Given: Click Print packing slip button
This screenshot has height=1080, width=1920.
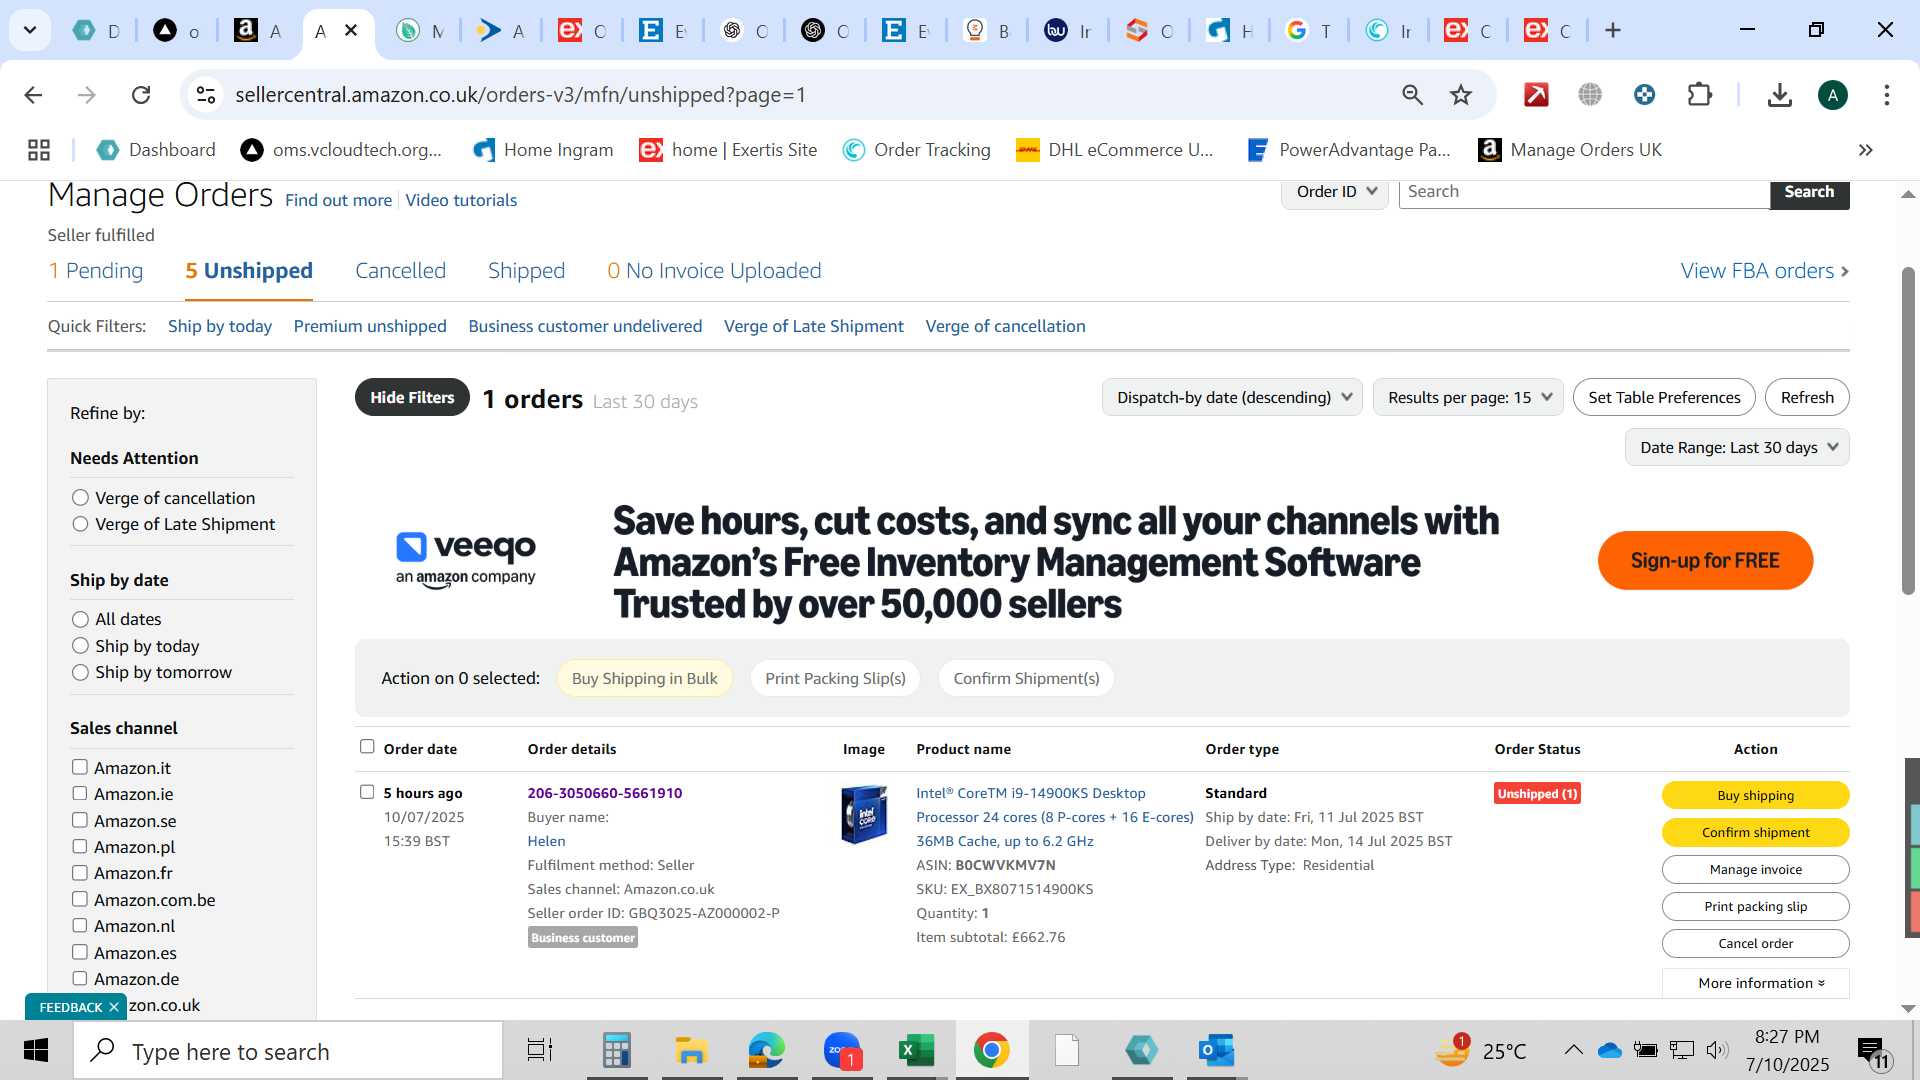Looking at the screenshot, I should tap(1755, 906).
